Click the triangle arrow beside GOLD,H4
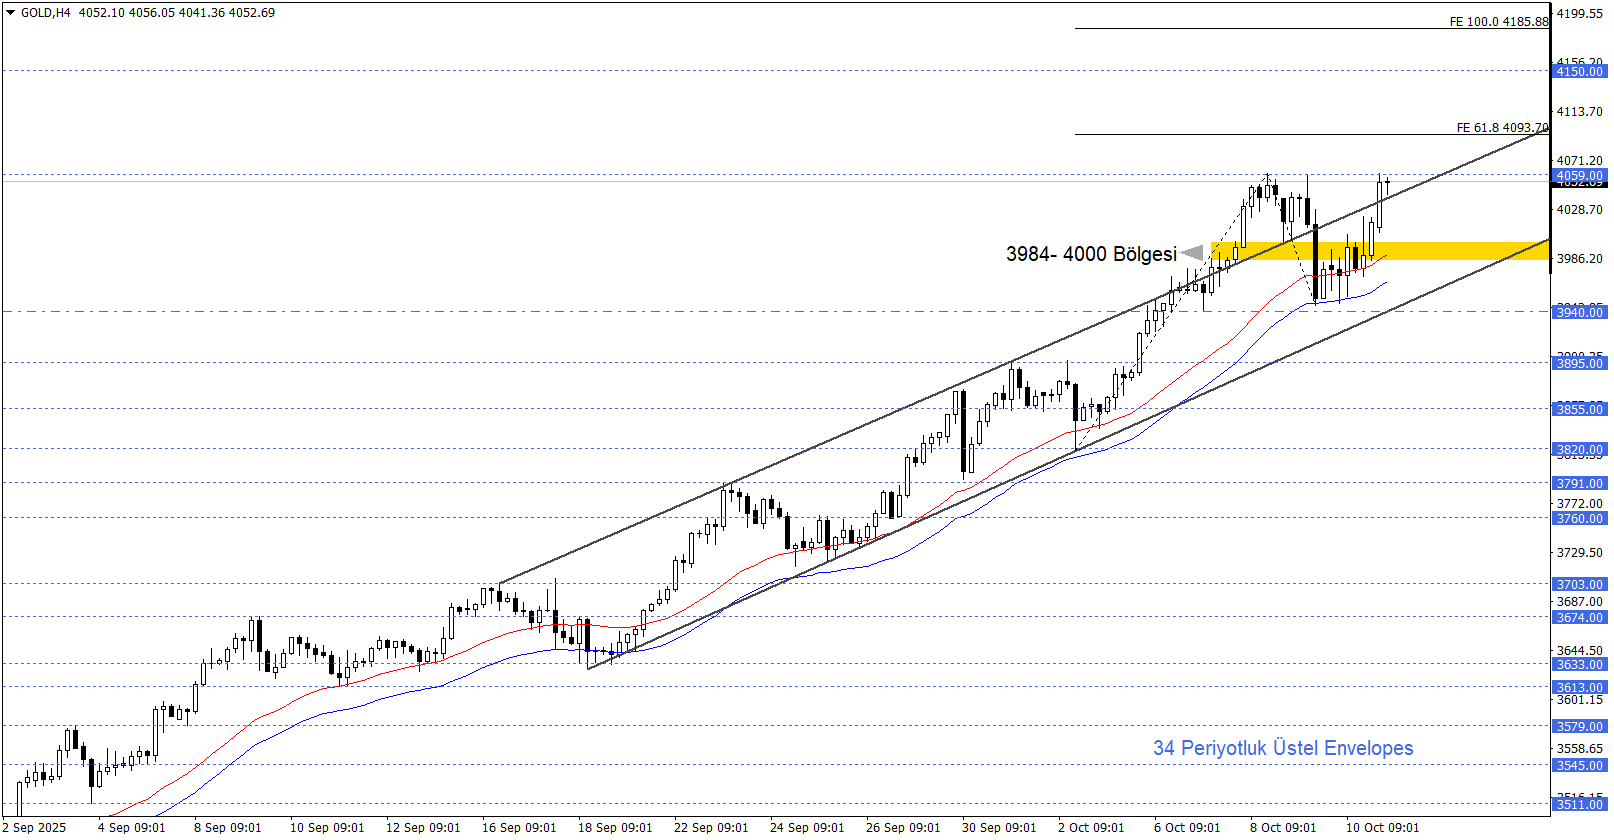This screenshot has width=1614, height=840. pos(11,13)
